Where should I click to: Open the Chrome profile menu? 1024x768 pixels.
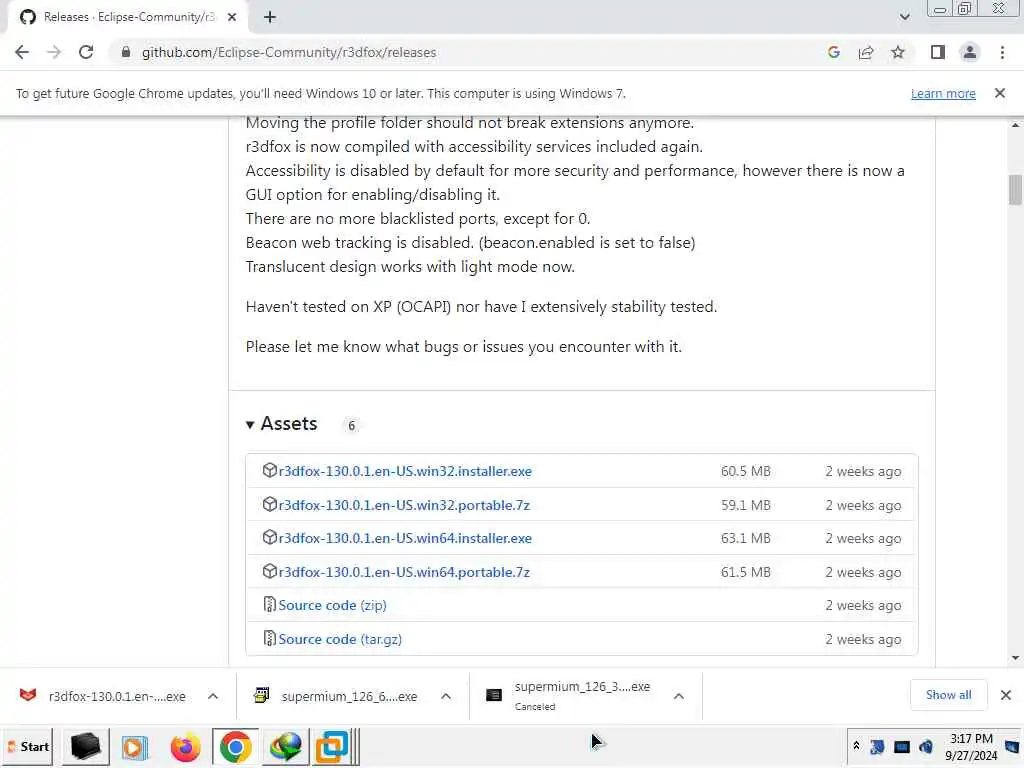point(970,52)
